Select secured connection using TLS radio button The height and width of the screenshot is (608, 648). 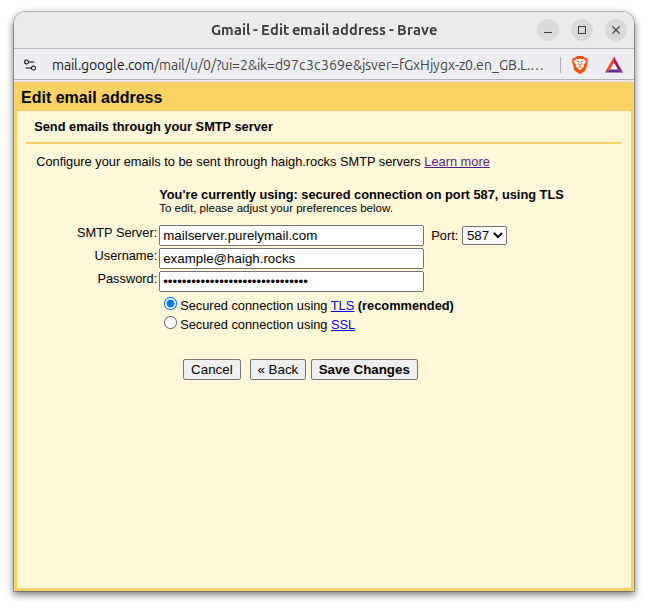click(170, 304)
